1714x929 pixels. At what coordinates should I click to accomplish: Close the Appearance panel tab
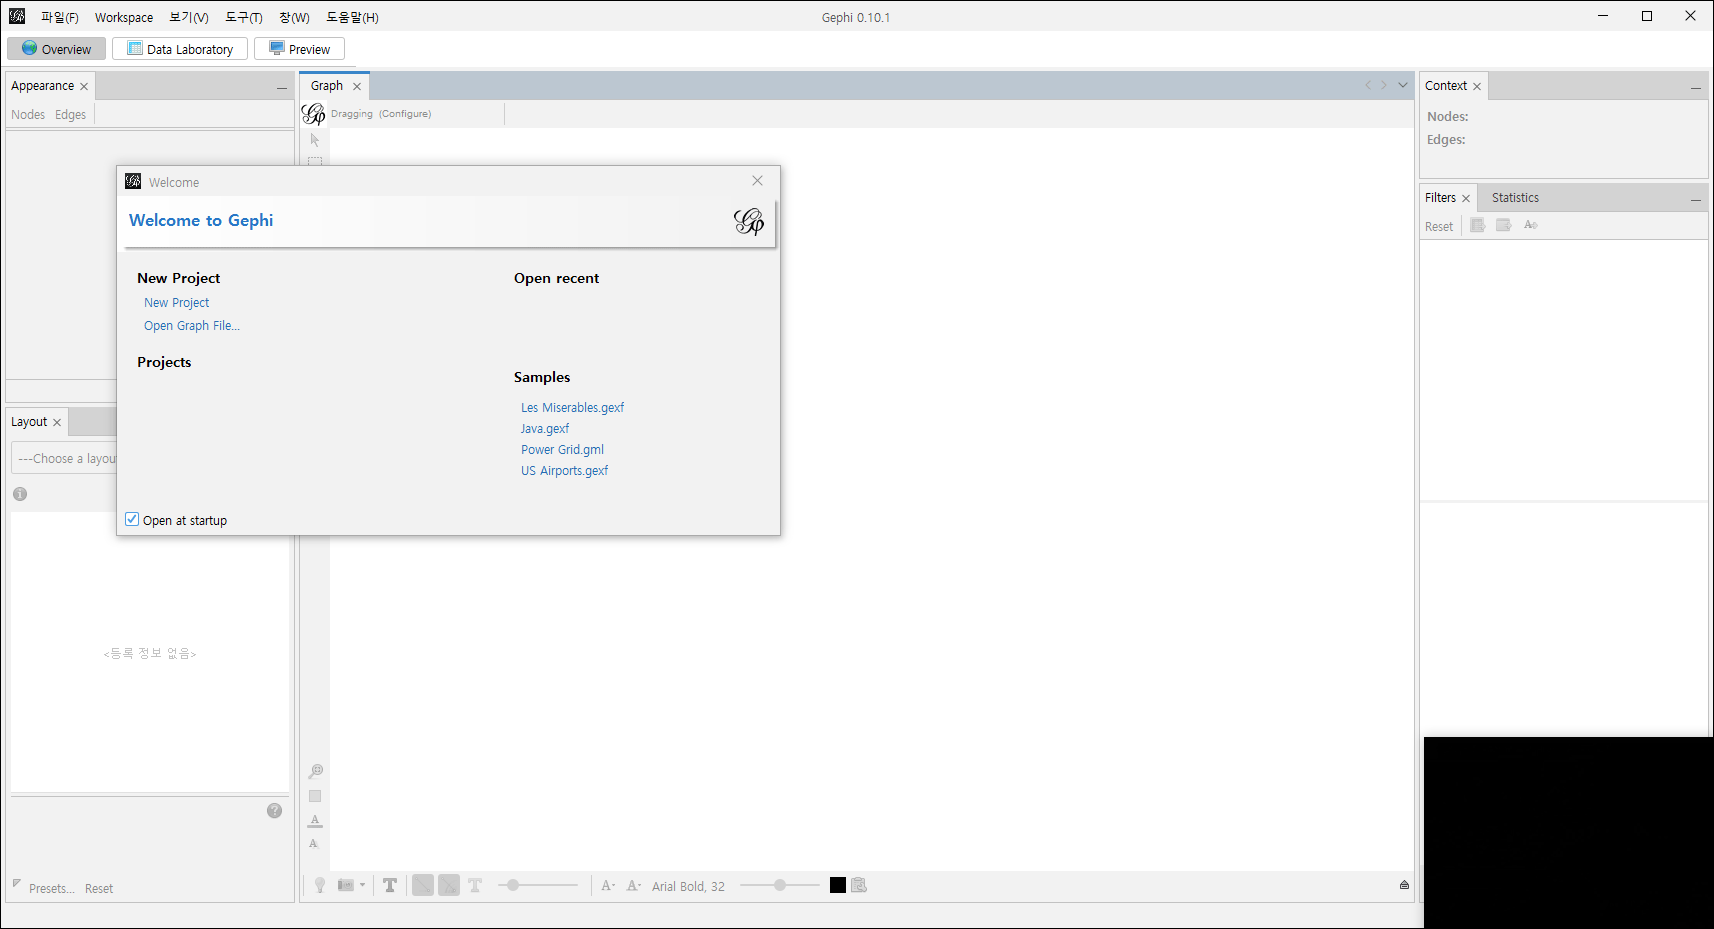pos(84,87)
